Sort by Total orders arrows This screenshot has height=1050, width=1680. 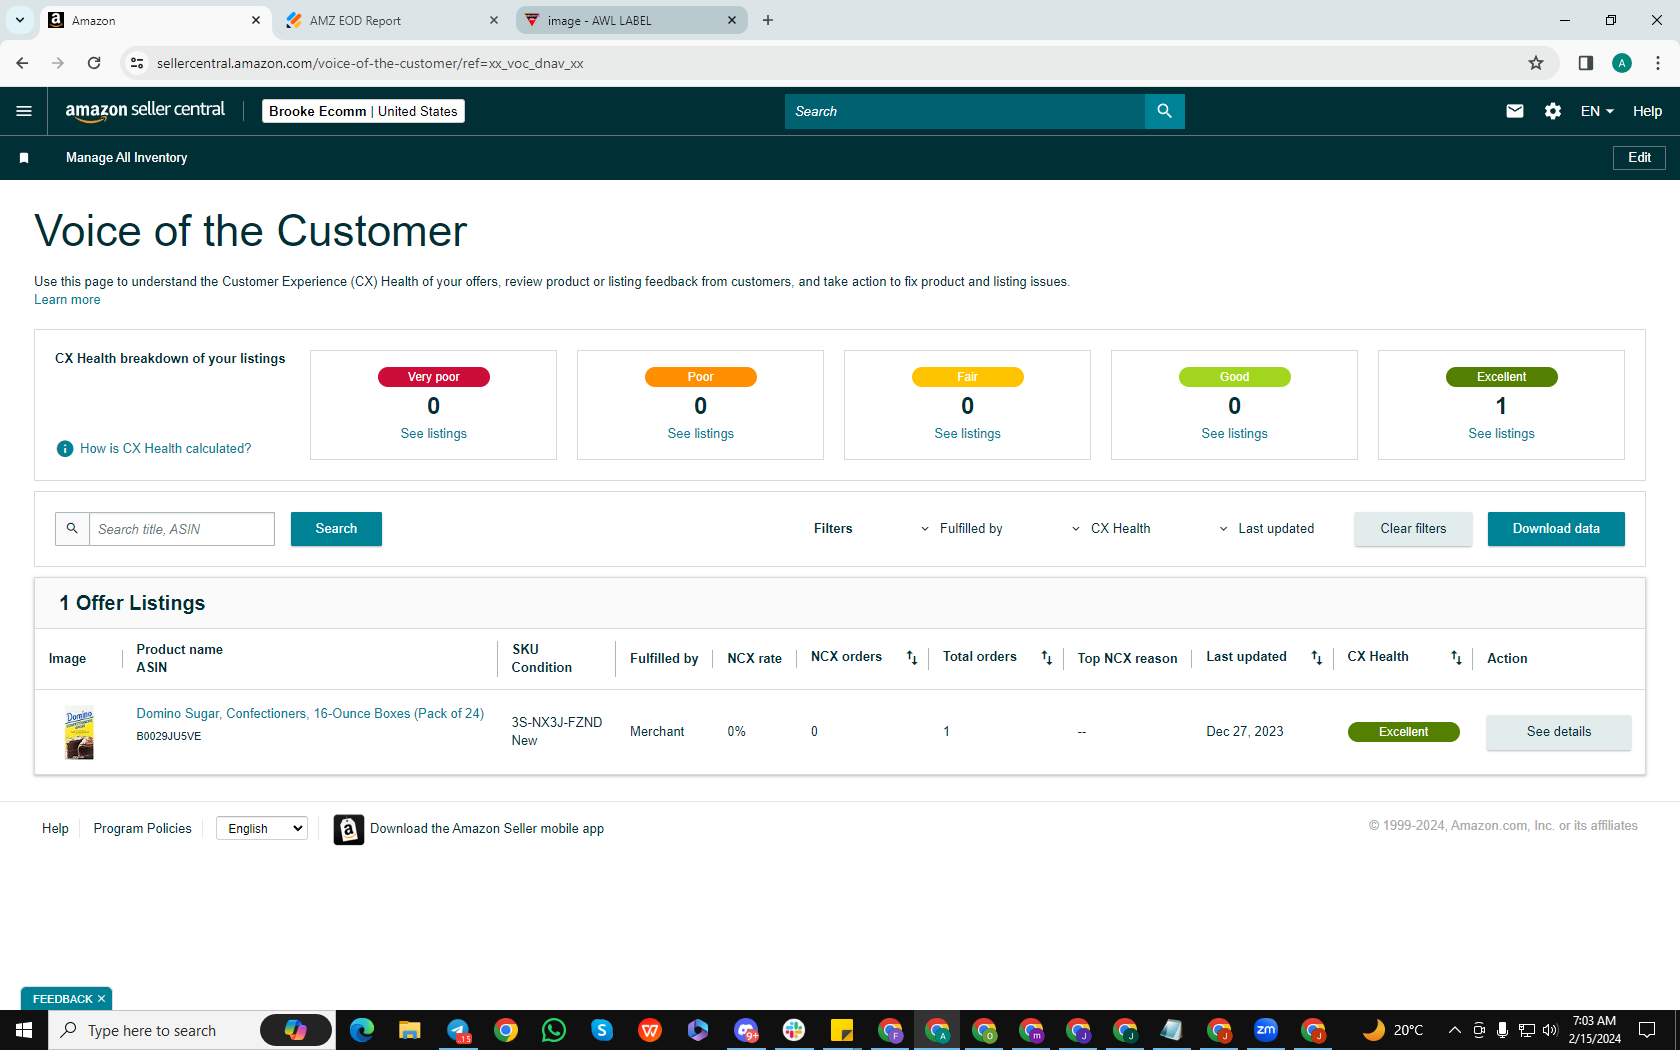click(1047, 657)
